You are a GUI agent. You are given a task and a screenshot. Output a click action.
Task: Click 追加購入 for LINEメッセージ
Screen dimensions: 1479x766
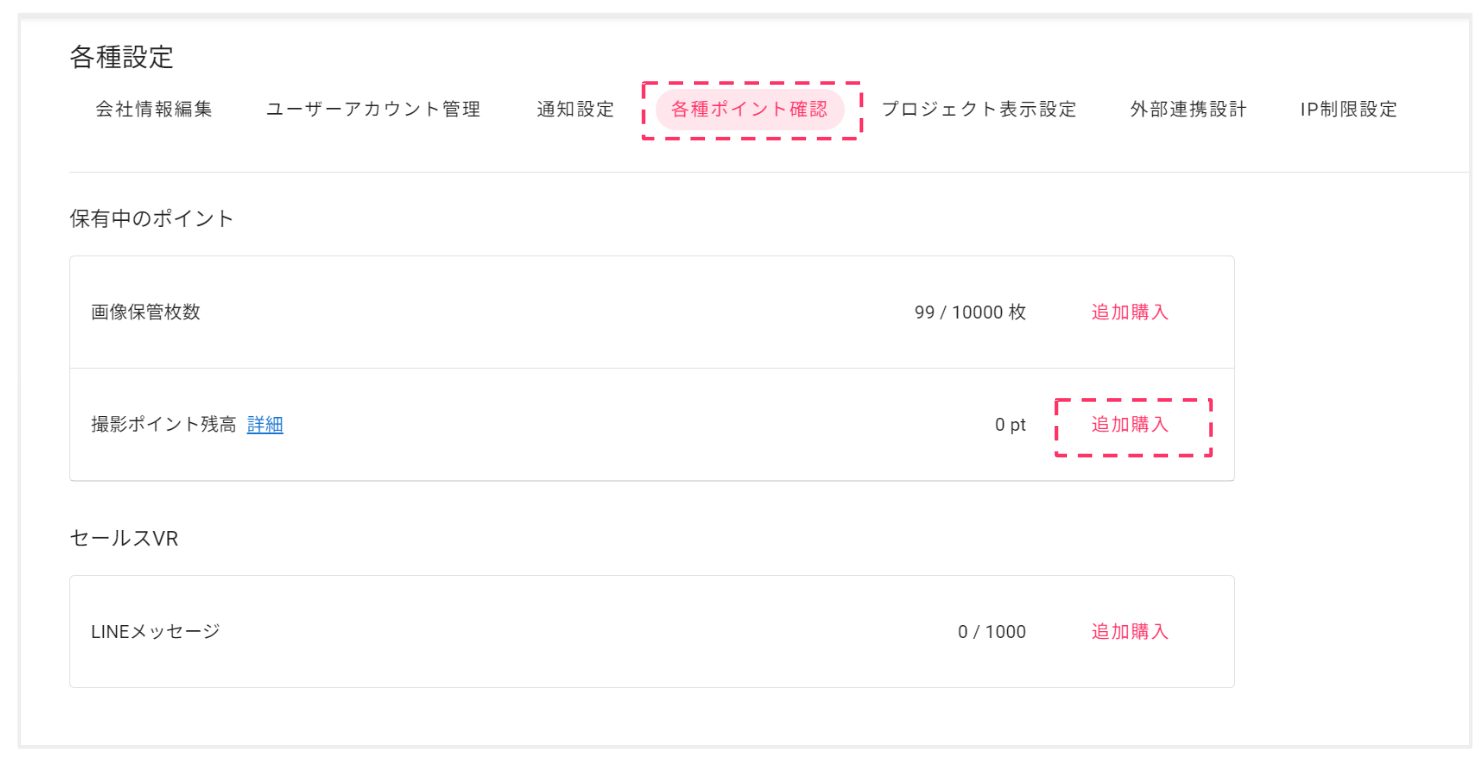tap(1130, 632)
